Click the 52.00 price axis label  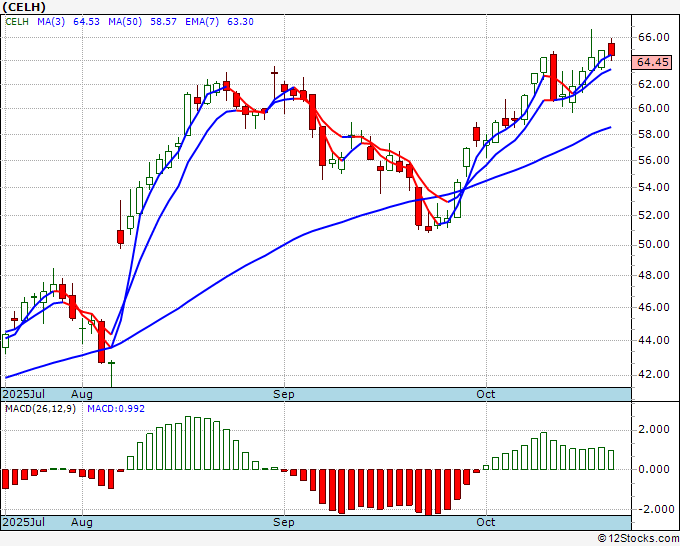[x=654, y=216]
